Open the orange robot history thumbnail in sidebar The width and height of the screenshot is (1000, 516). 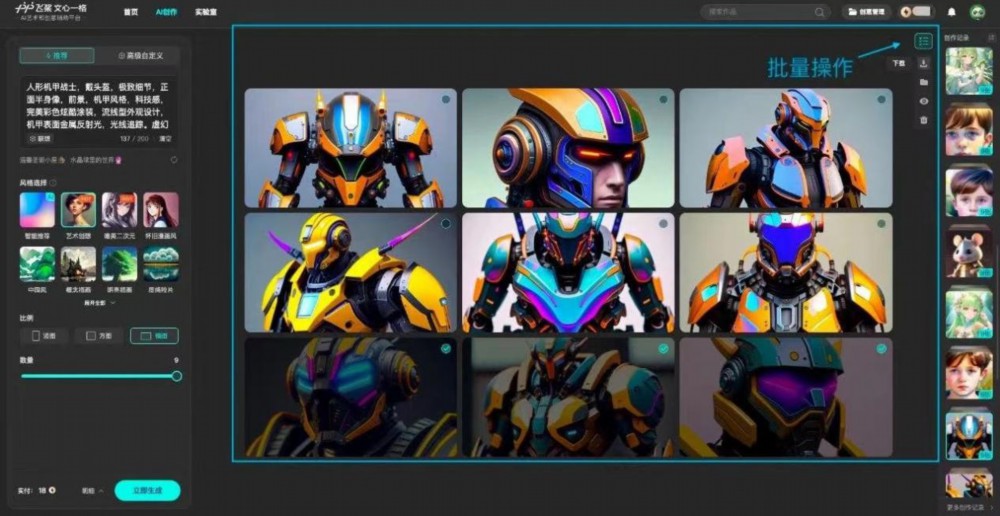tap(969, 436)
